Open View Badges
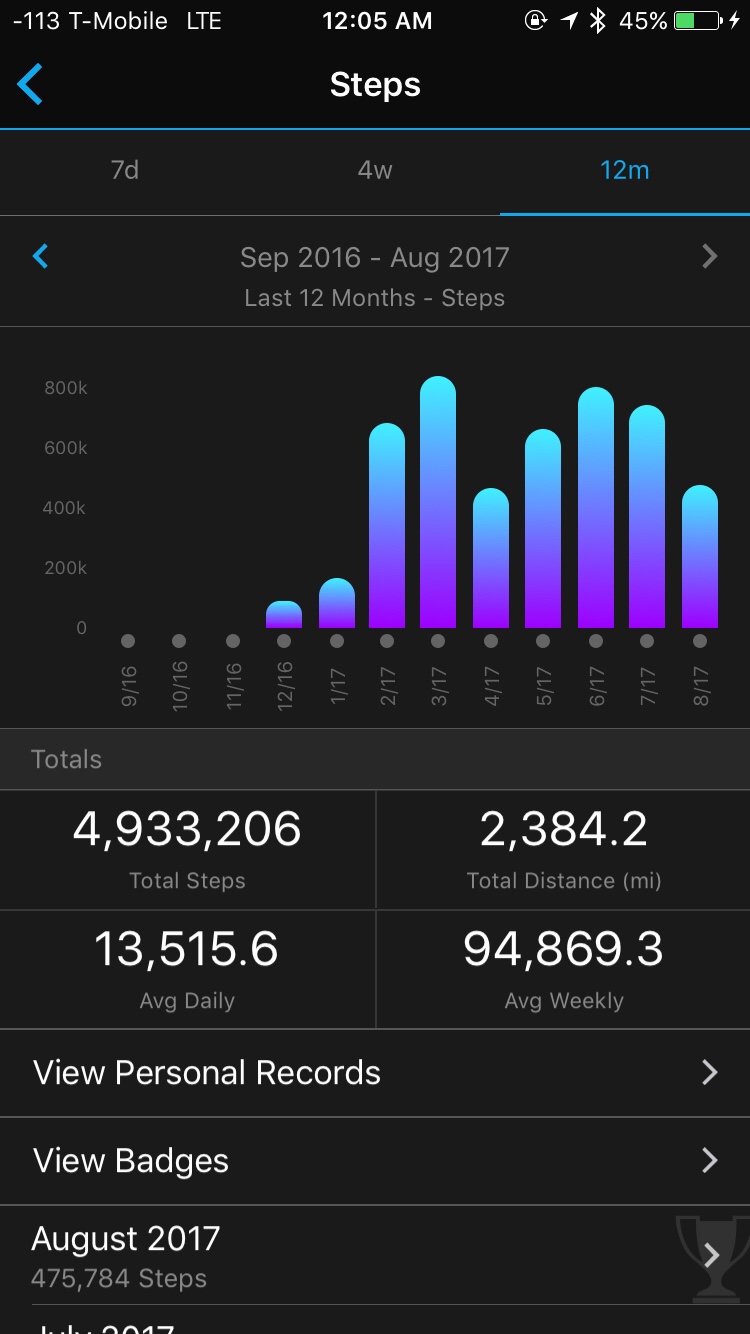 131,1161
